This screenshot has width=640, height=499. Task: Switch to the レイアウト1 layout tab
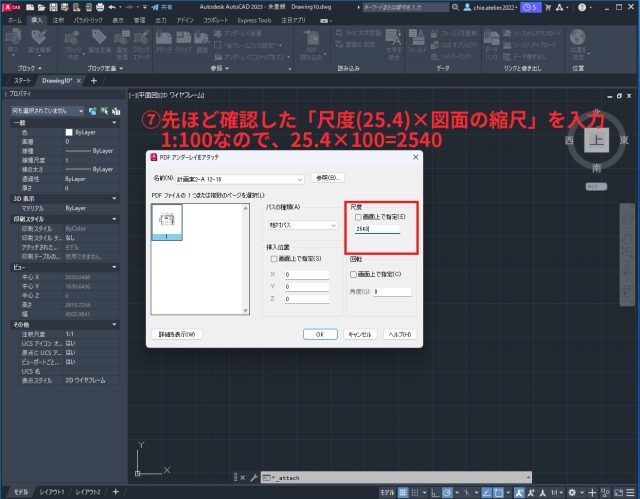coord(50,492)
